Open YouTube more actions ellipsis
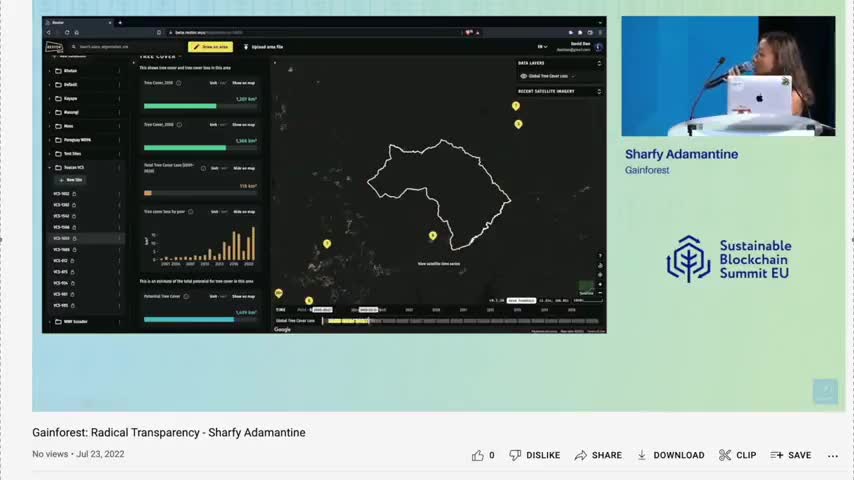This screenshot has width=854, height=480. pyautogui.click(x=833, y=456)
